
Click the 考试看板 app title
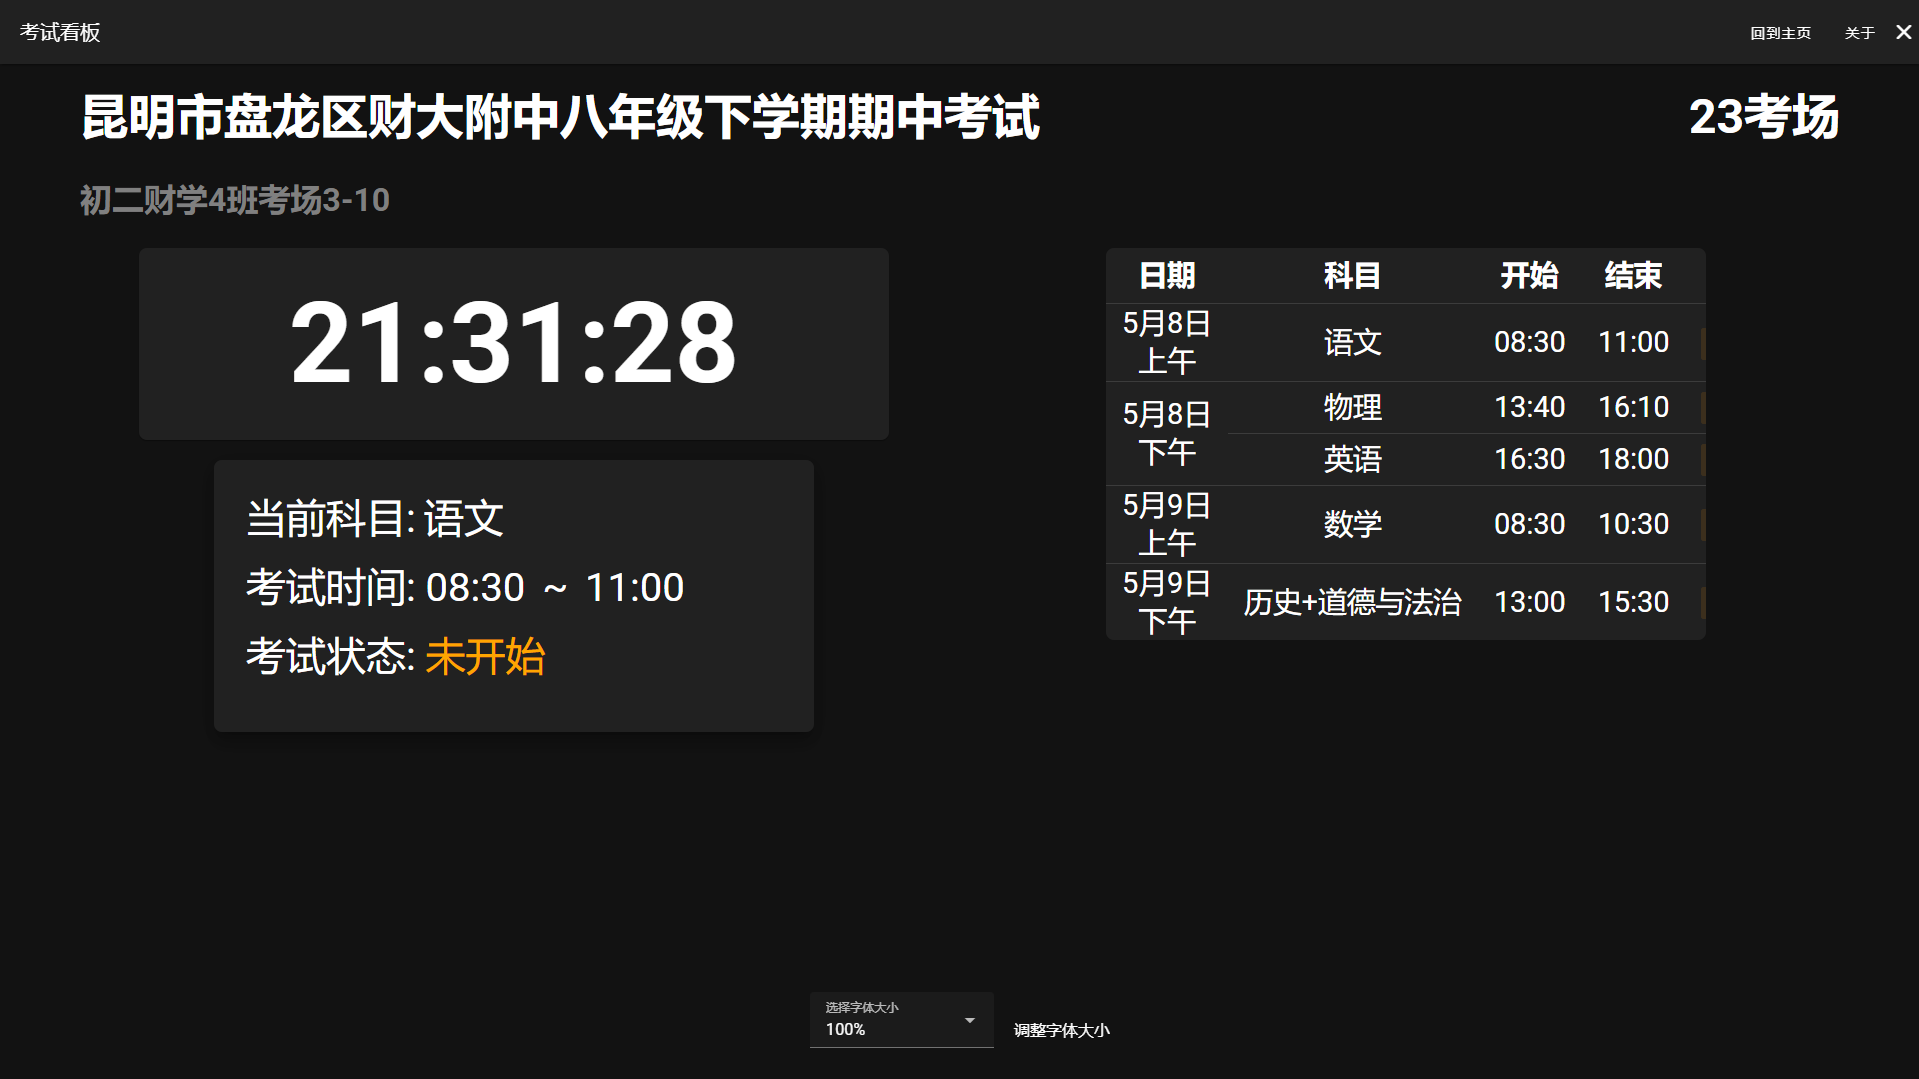point(60,32)
